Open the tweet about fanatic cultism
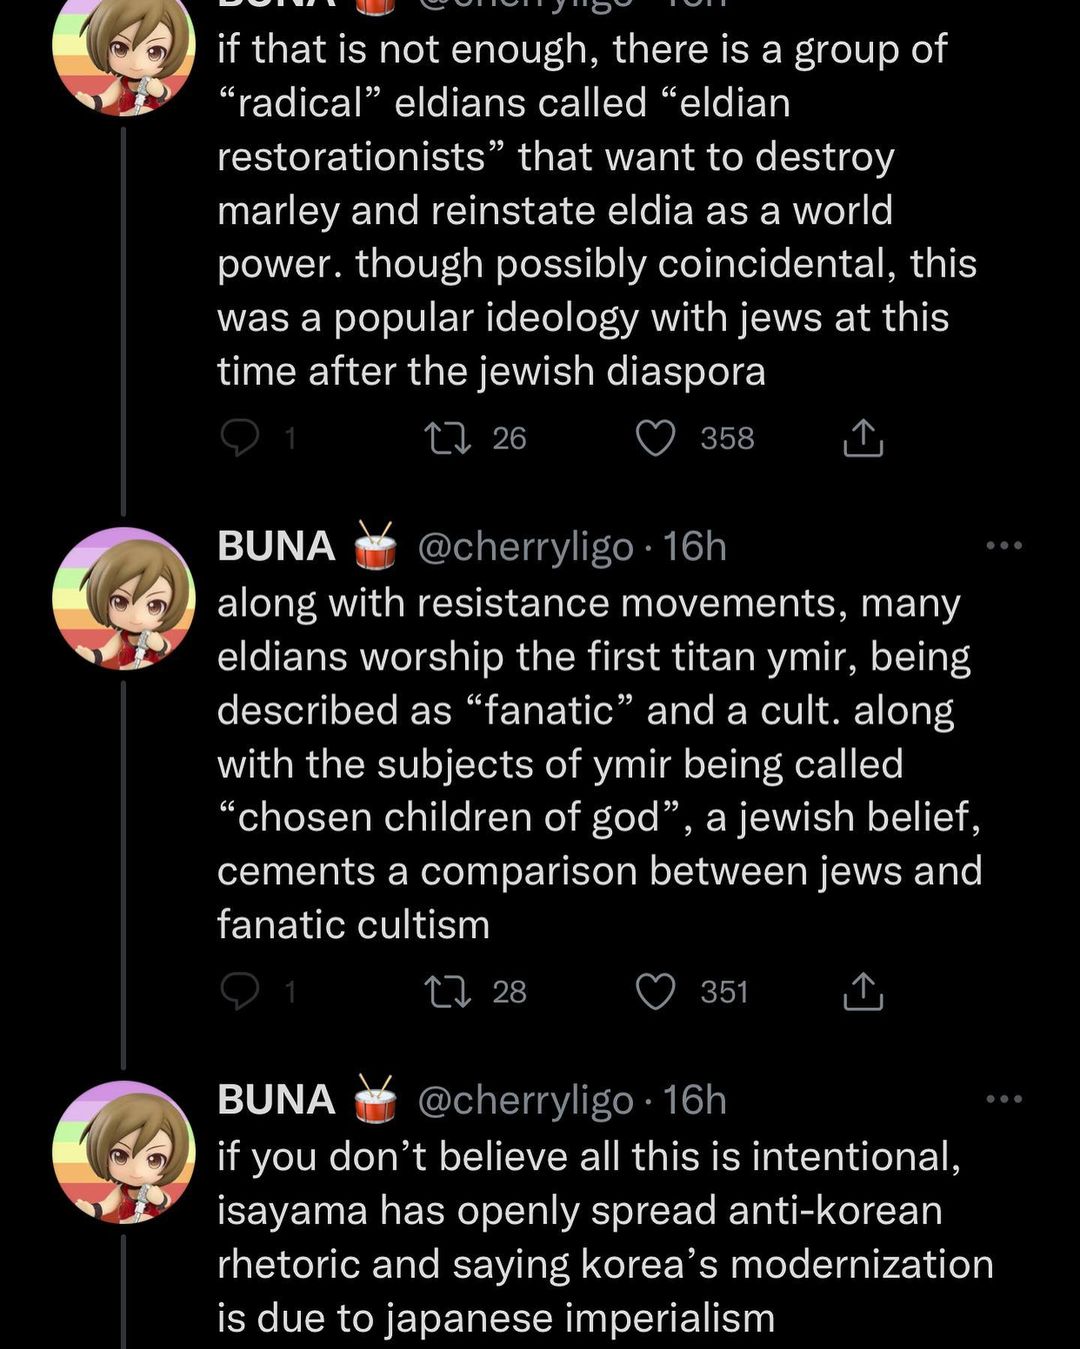Image resolution: width=1080 pixels, height=1349 pixels. (x=599, y=764)
